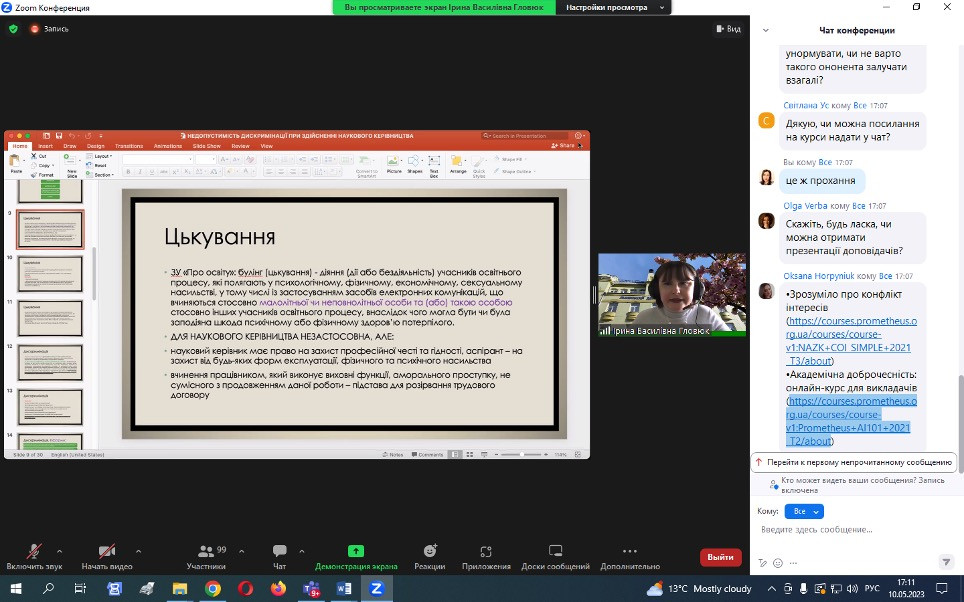Click the green encryption shield icon
The image size is (964, 602).
pos(13,29)
